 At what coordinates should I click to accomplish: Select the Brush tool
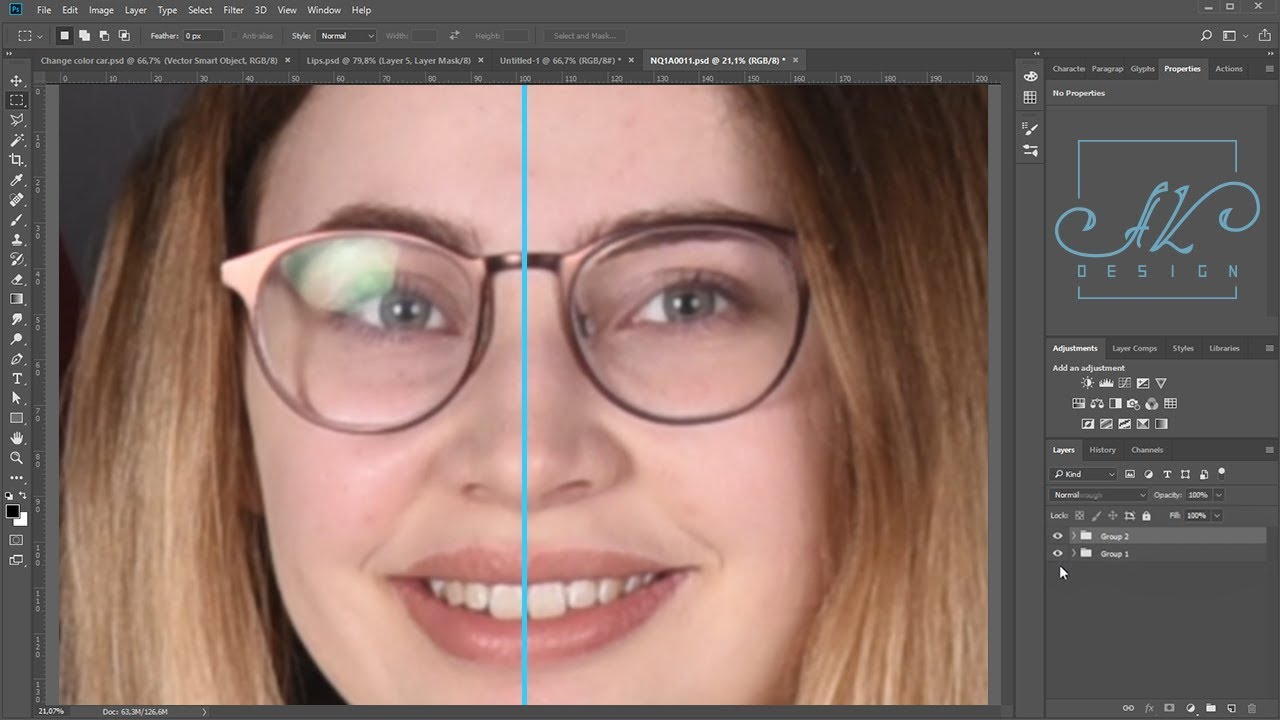[16, 219]
